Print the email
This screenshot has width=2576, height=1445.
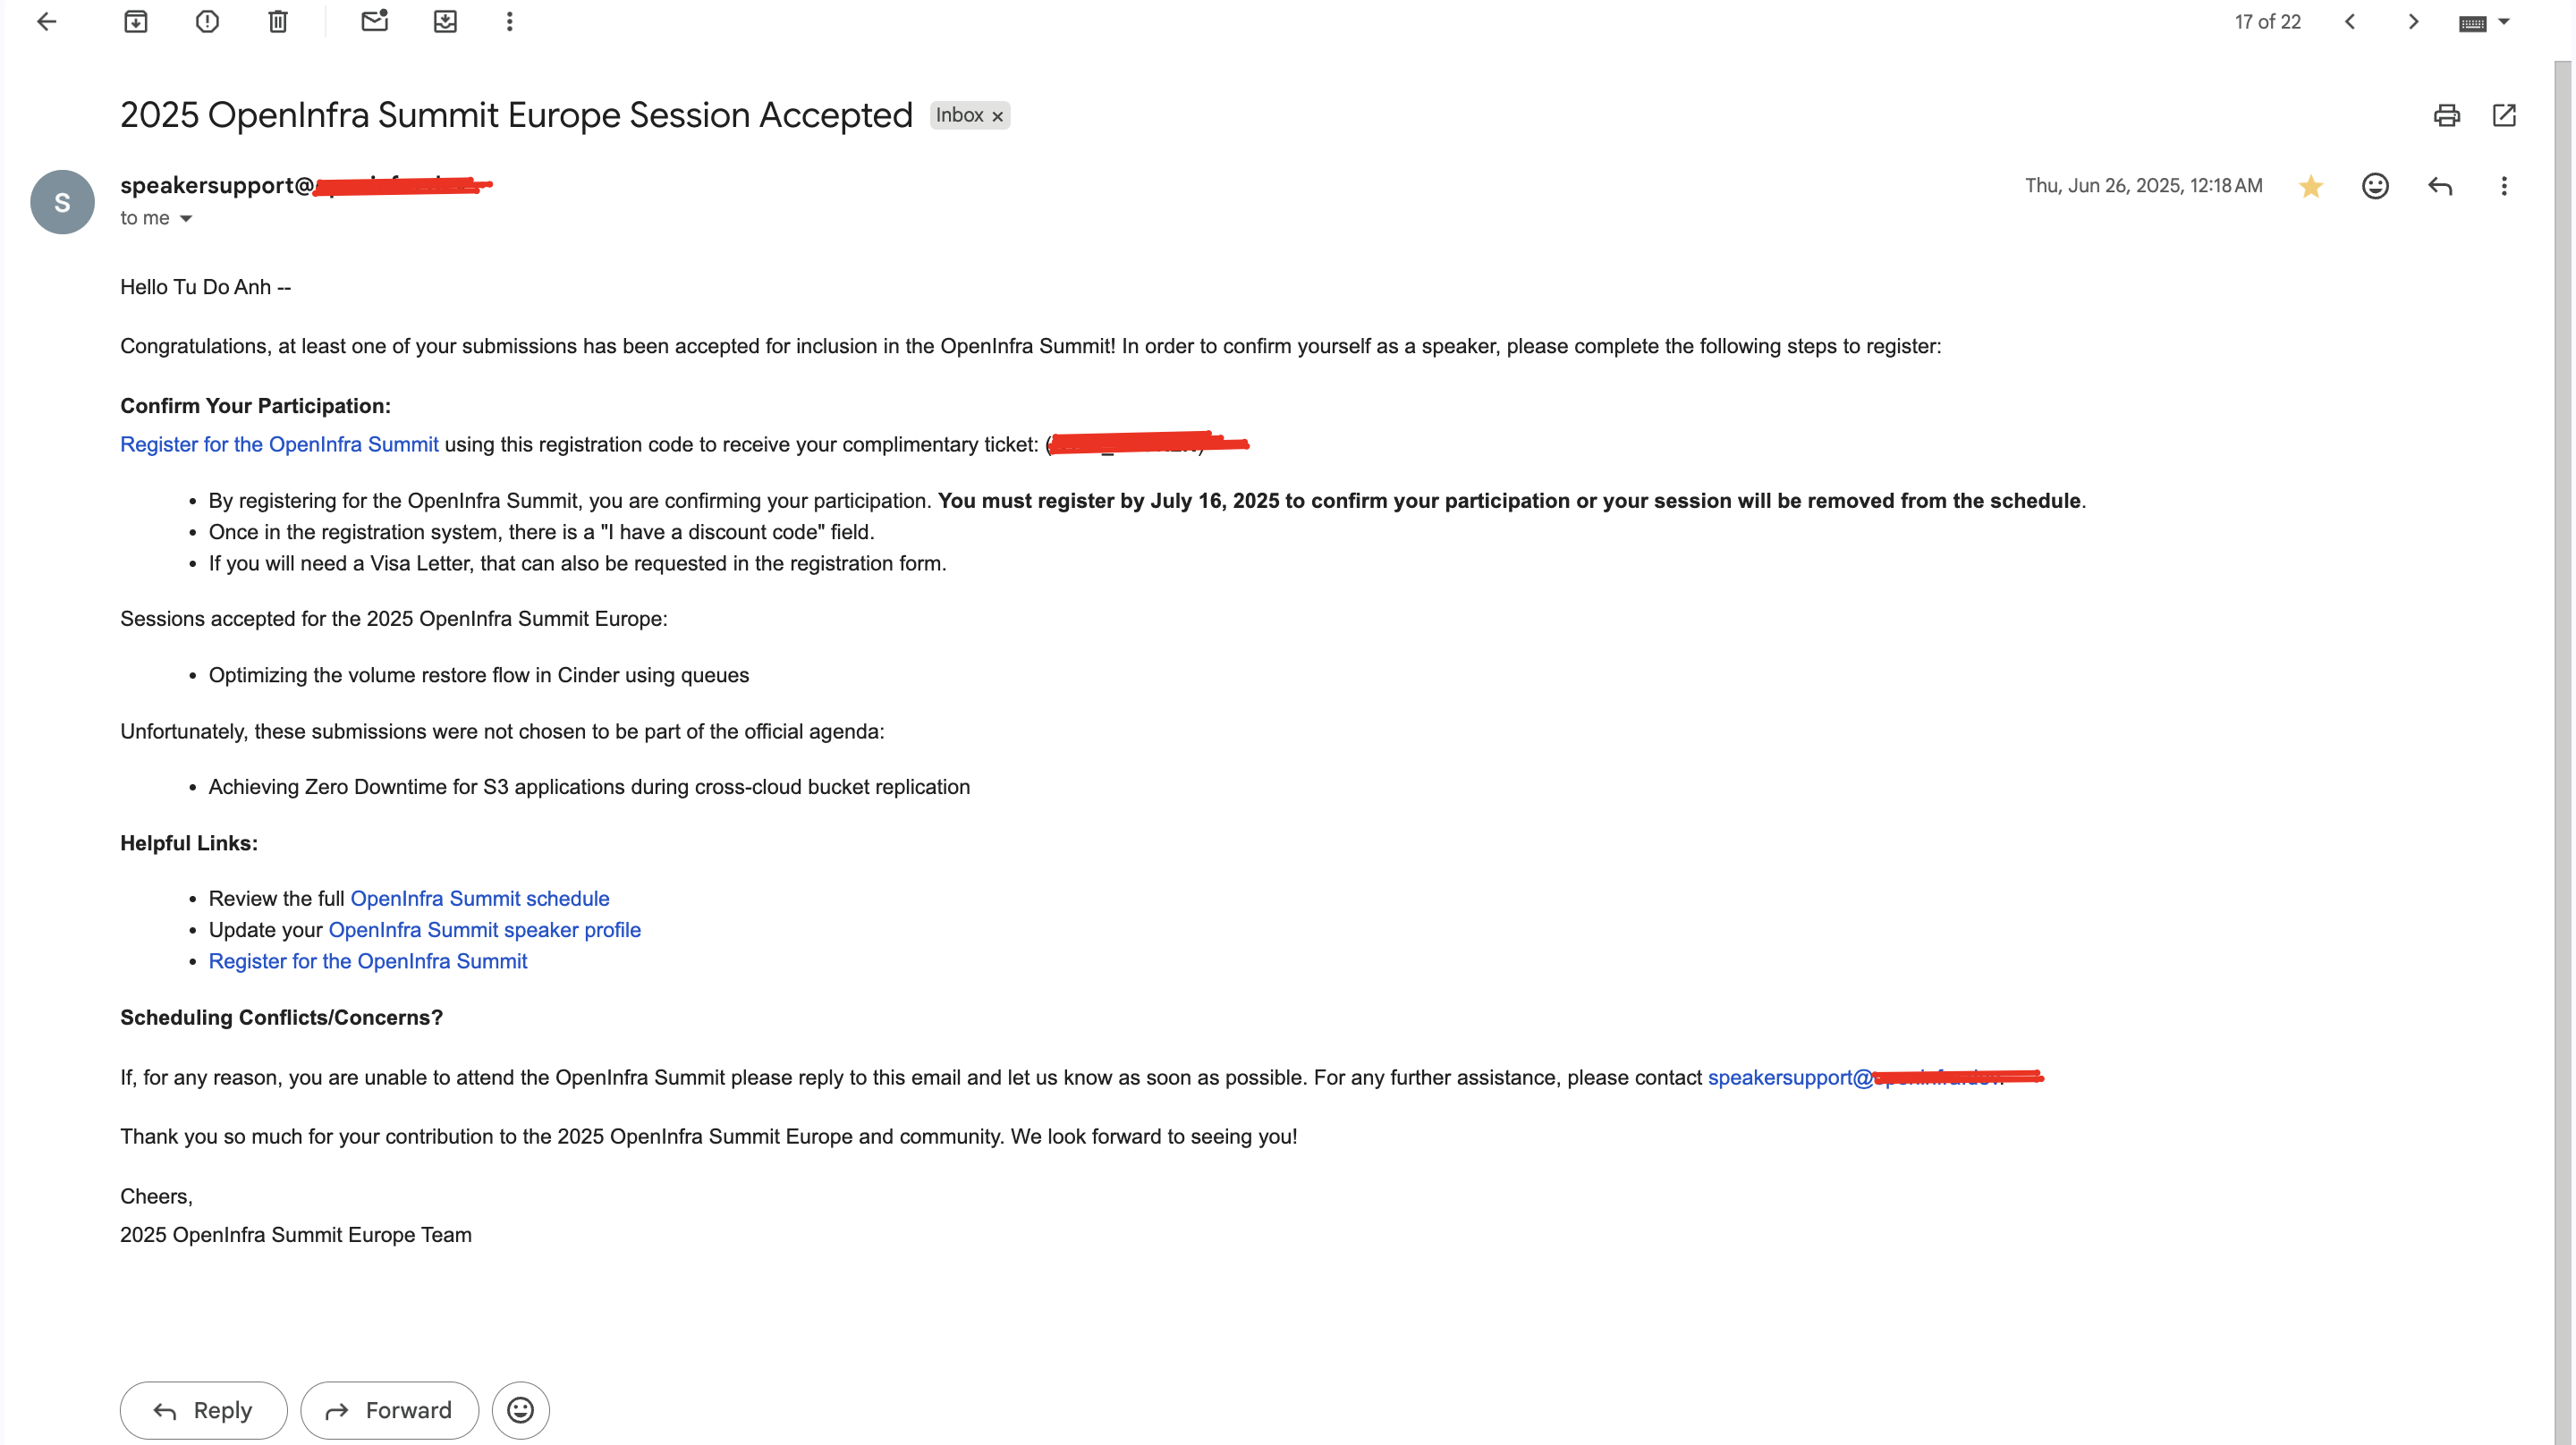2447,116
